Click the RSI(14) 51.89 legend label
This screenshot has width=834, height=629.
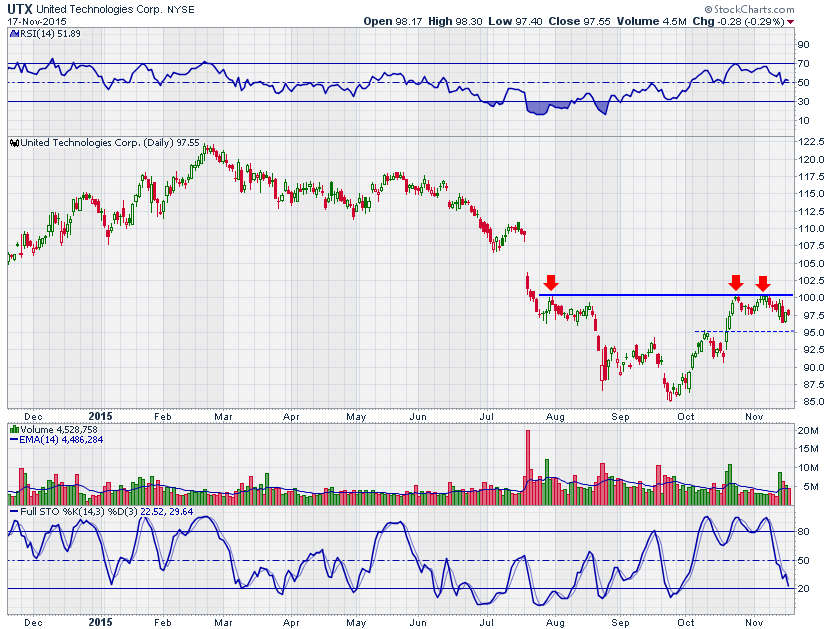[50, 33]
